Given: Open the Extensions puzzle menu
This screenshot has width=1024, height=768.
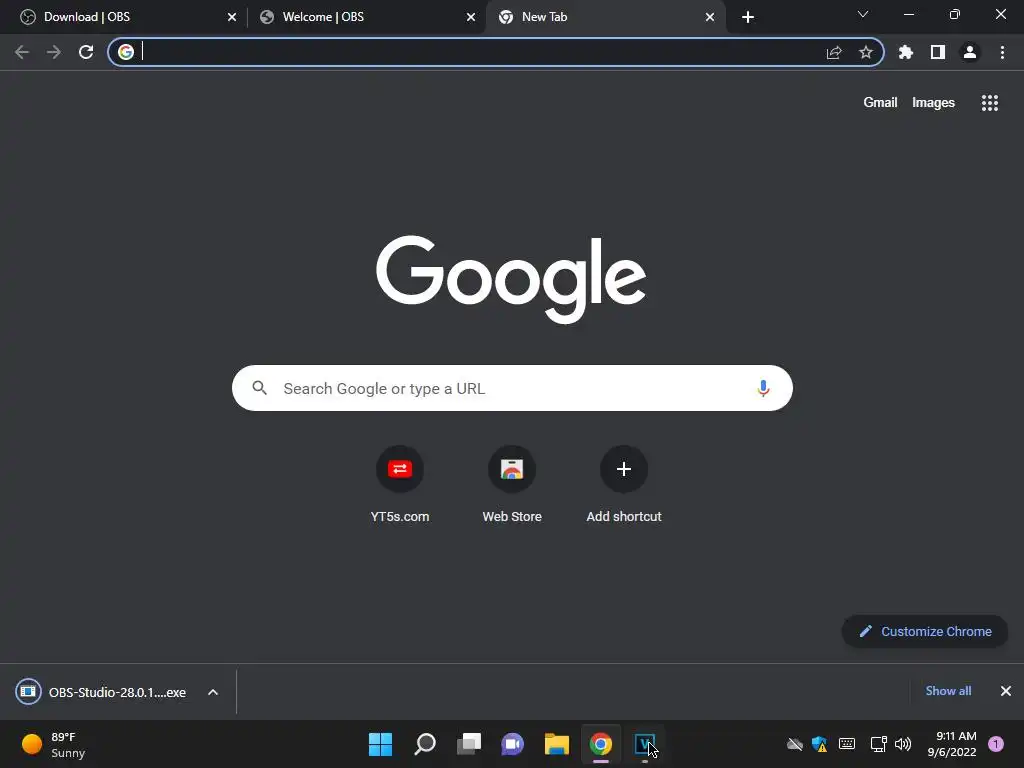Looking at the screenshot, I should coord(906,52).
